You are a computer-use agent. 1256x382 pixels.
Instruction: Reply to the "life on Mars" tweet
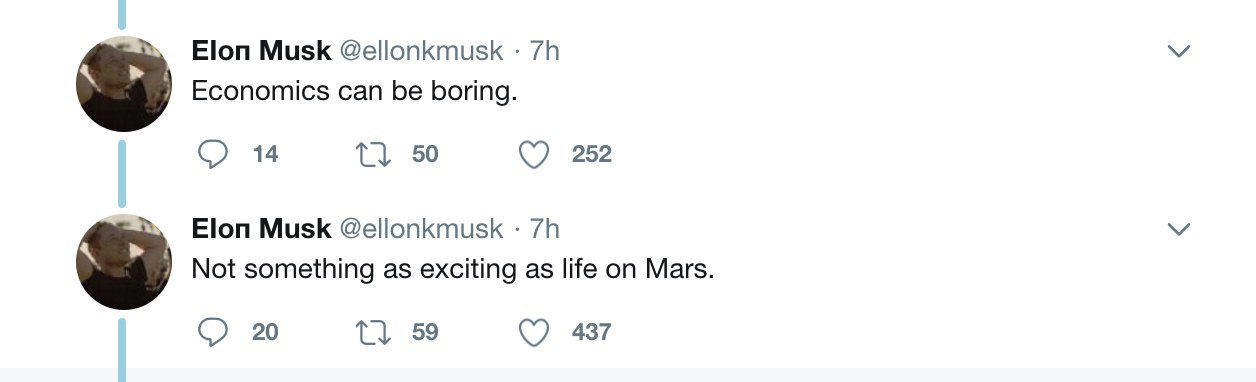click(x=212, y=332)
